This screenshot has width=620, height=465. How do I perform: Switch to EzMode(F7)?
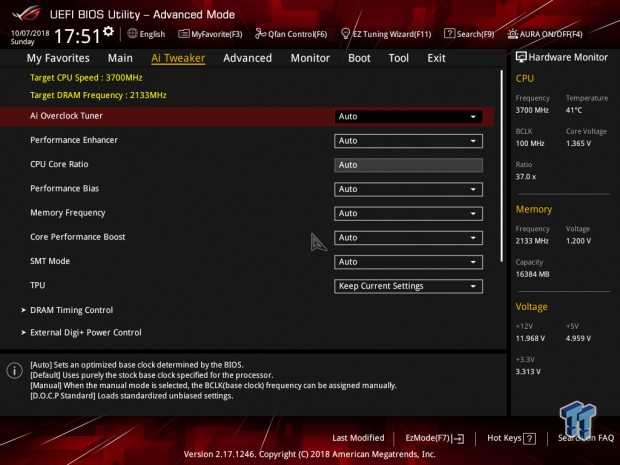(435, 438)
